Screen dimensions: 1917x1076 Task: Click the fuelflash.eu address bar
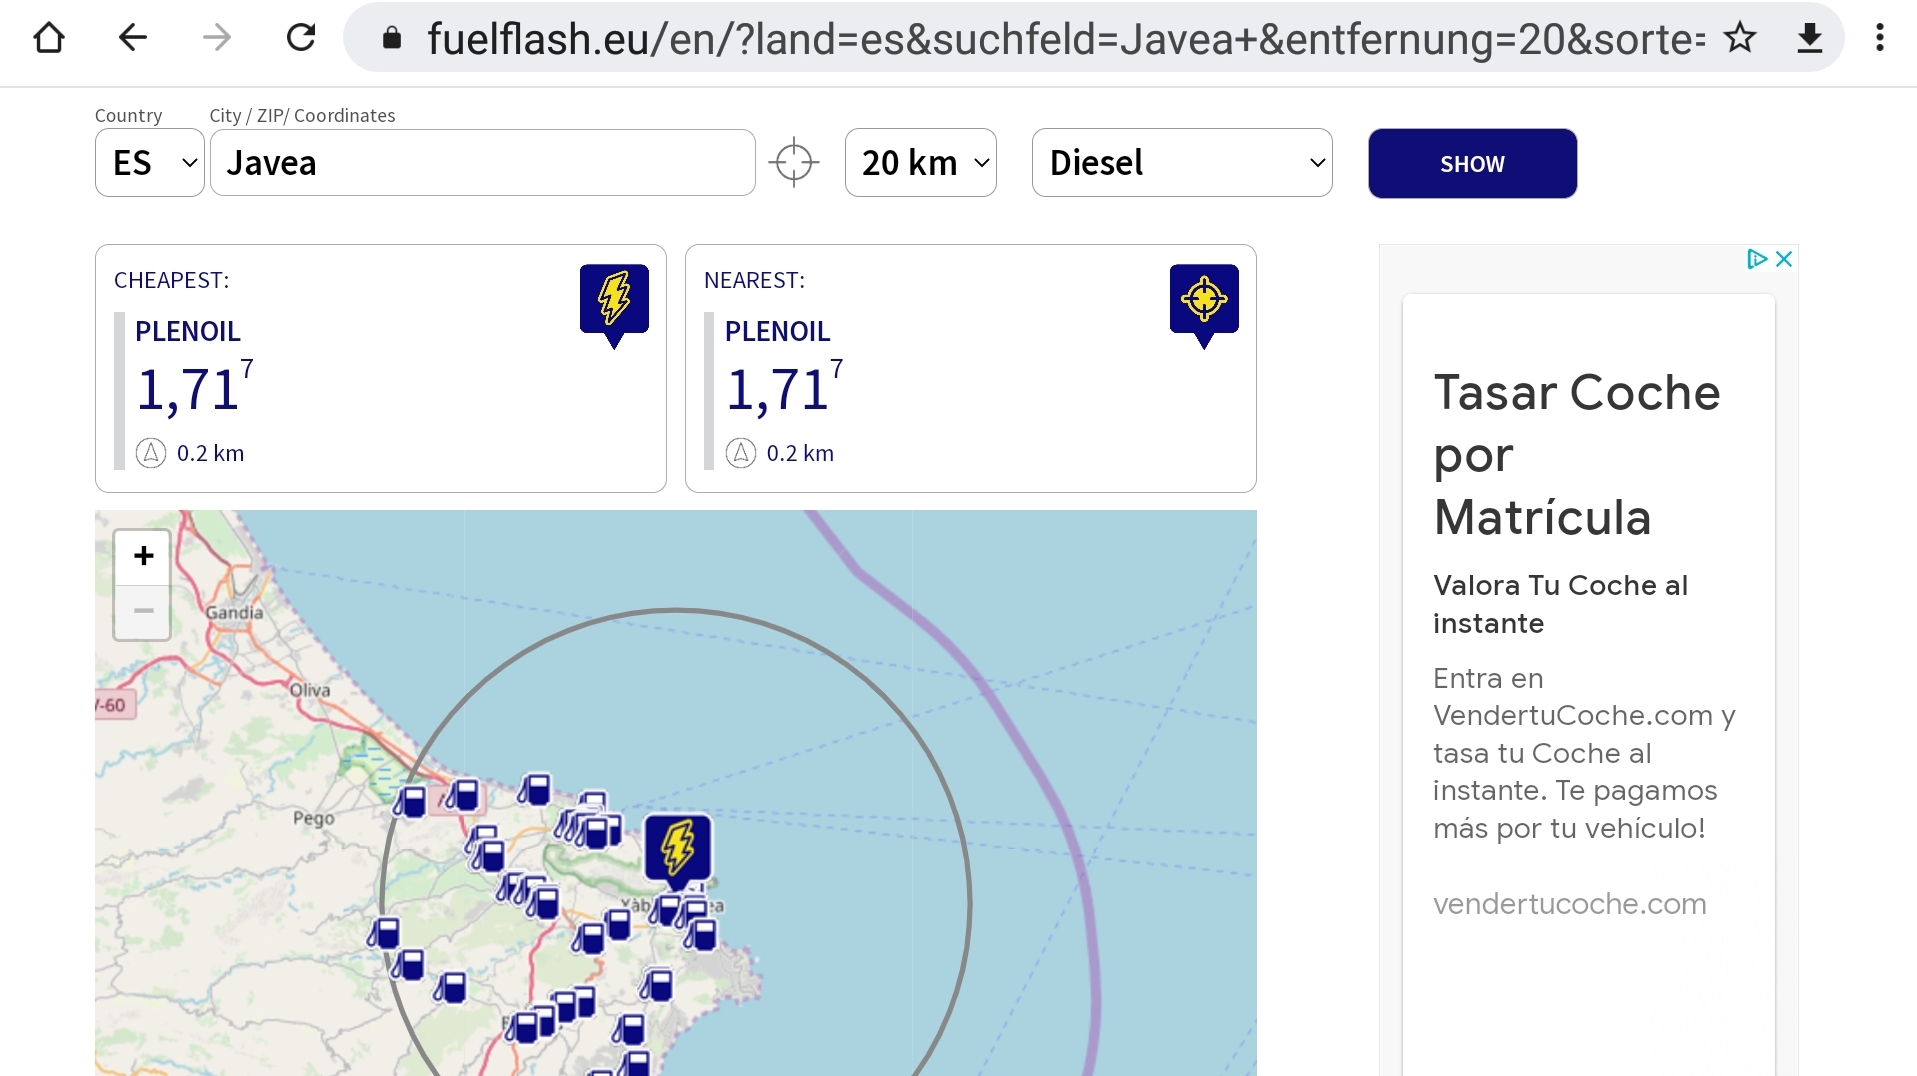click(x=1065, y=39)
